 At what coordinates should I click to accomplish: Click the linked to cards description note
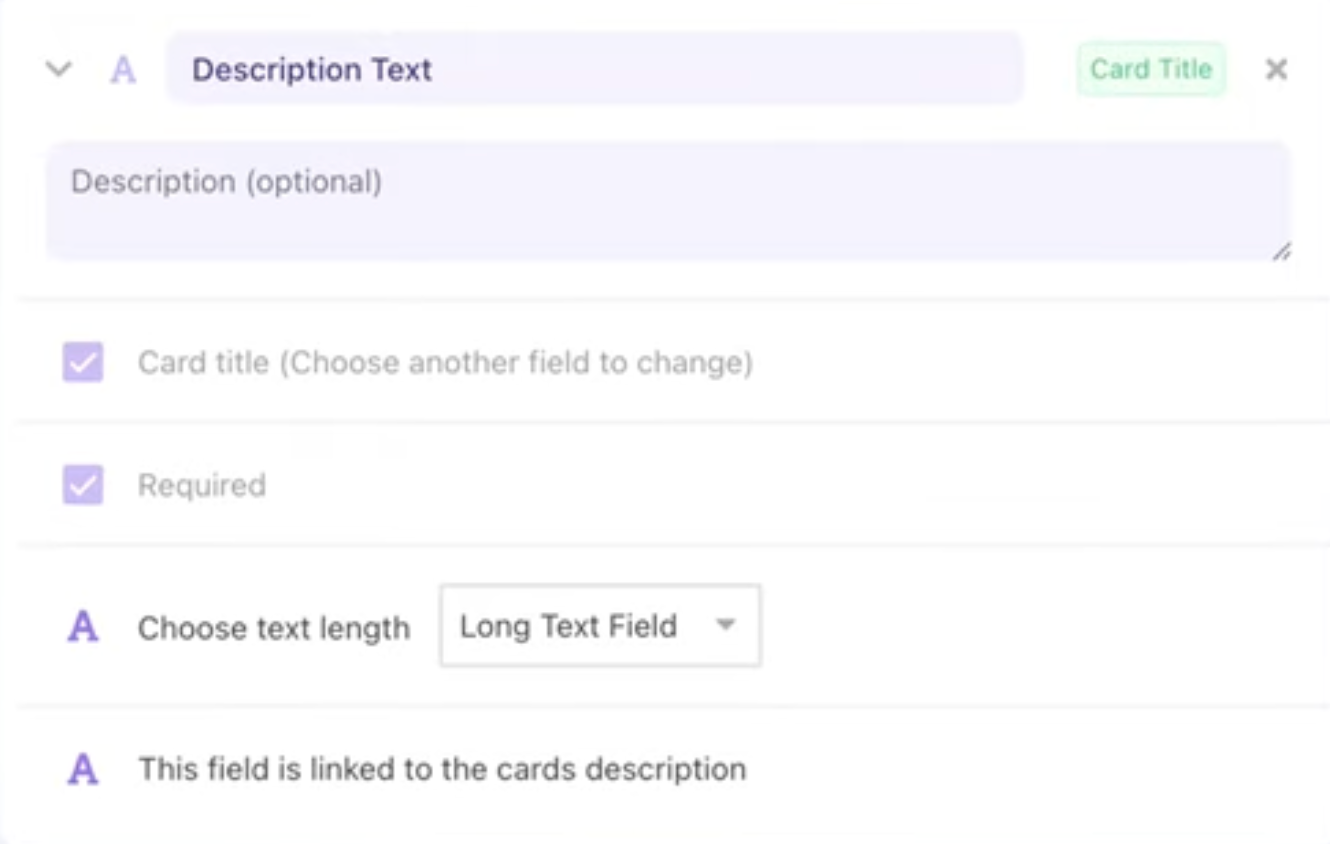click(x=442, y=769)
